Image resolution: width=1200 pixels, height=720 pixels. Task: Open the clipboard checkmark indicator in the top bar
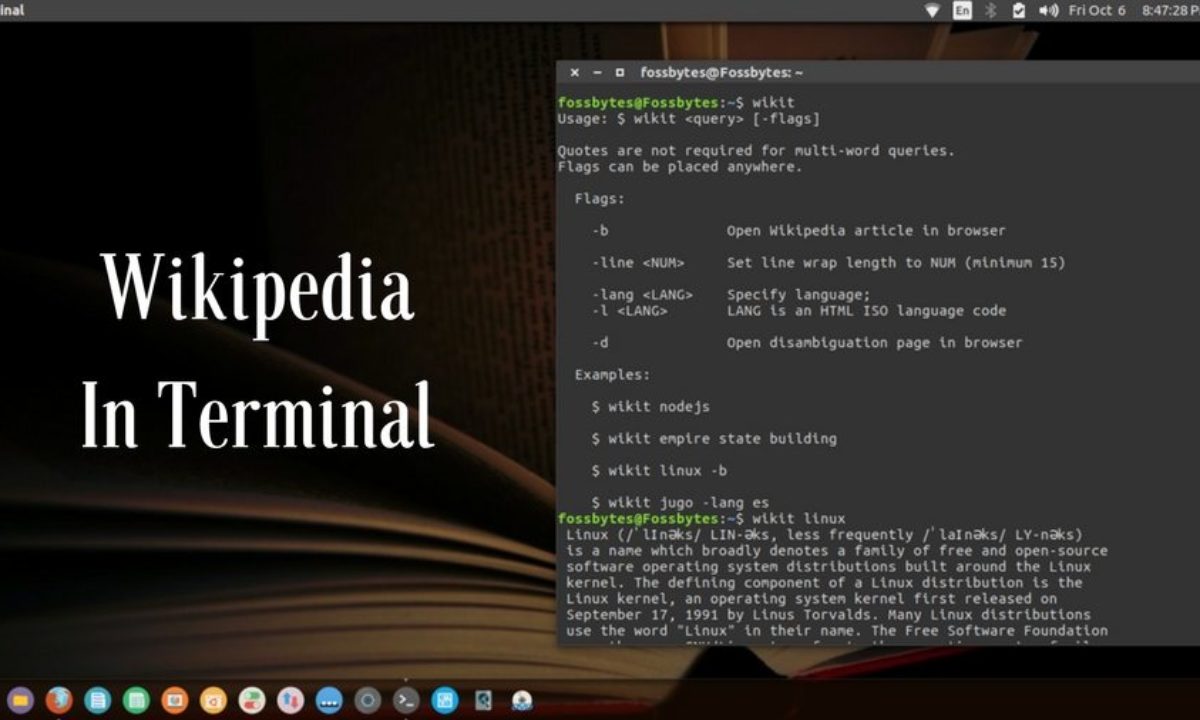tap(1019, 10)
